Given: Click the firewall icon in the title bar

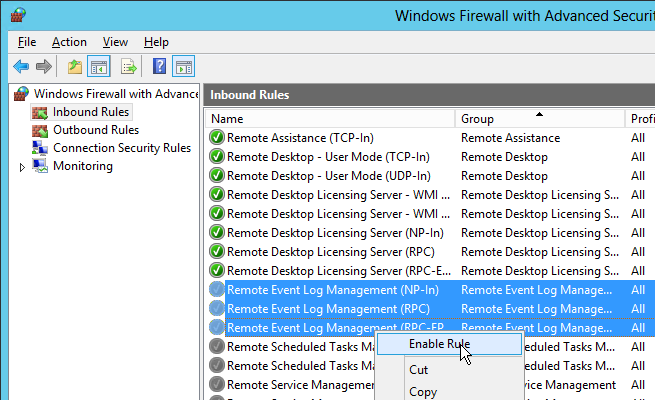Looking at the screenshot, I should coord(18,15).
